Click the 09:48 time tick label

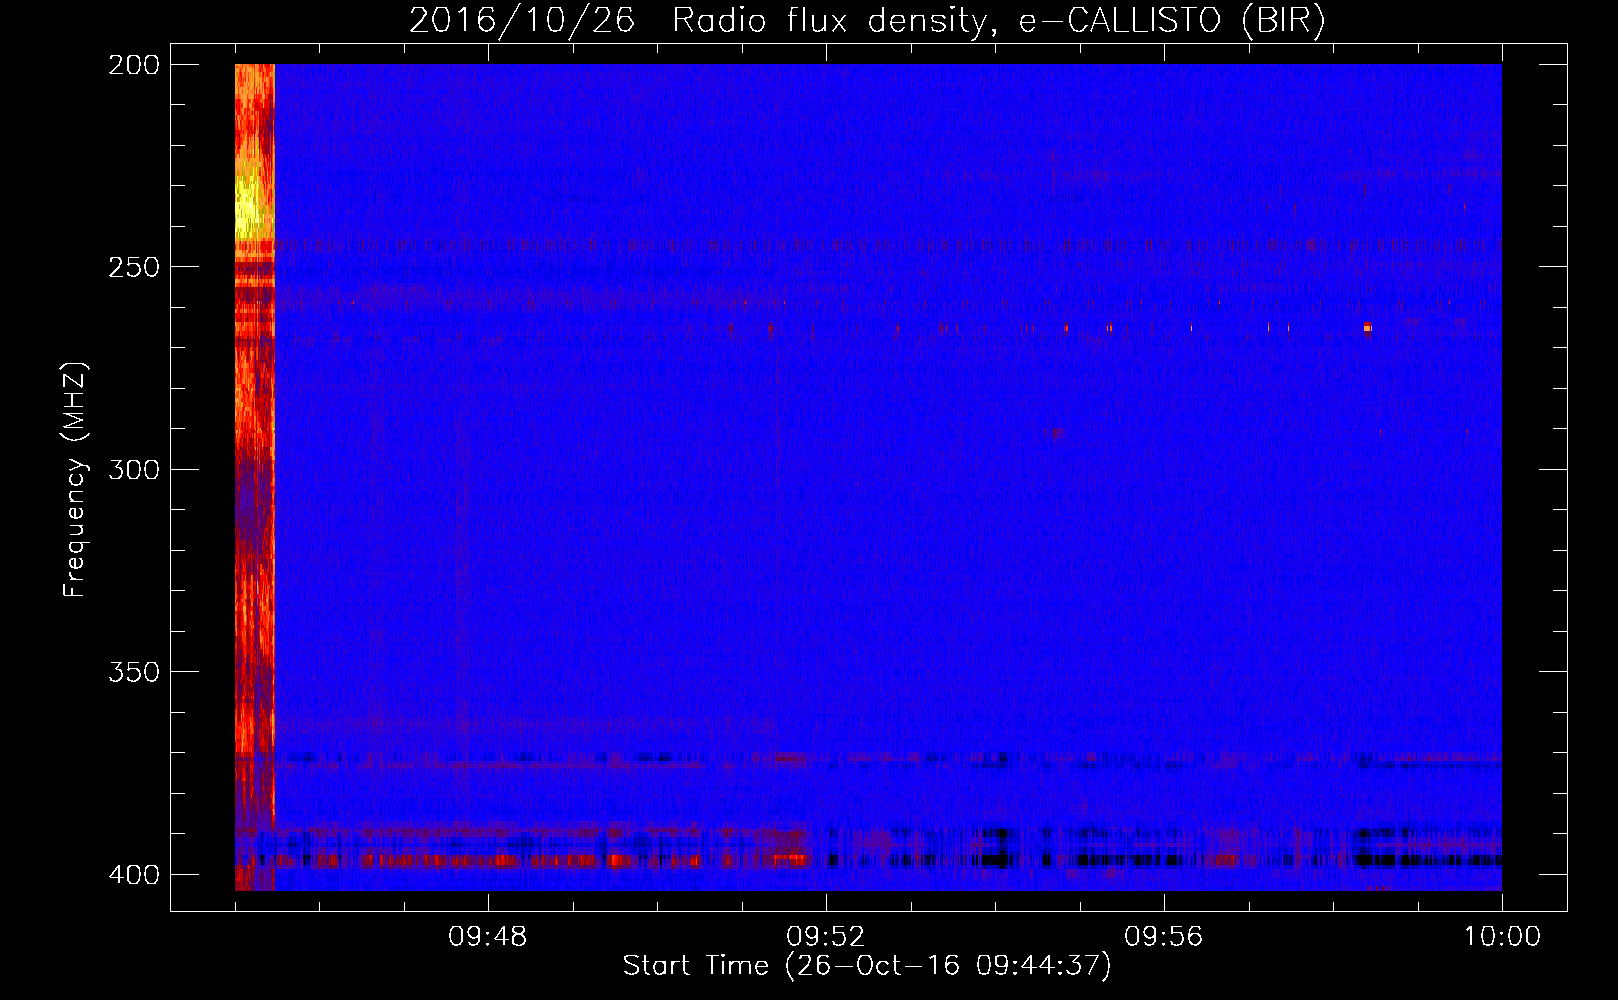coord(488,937)
